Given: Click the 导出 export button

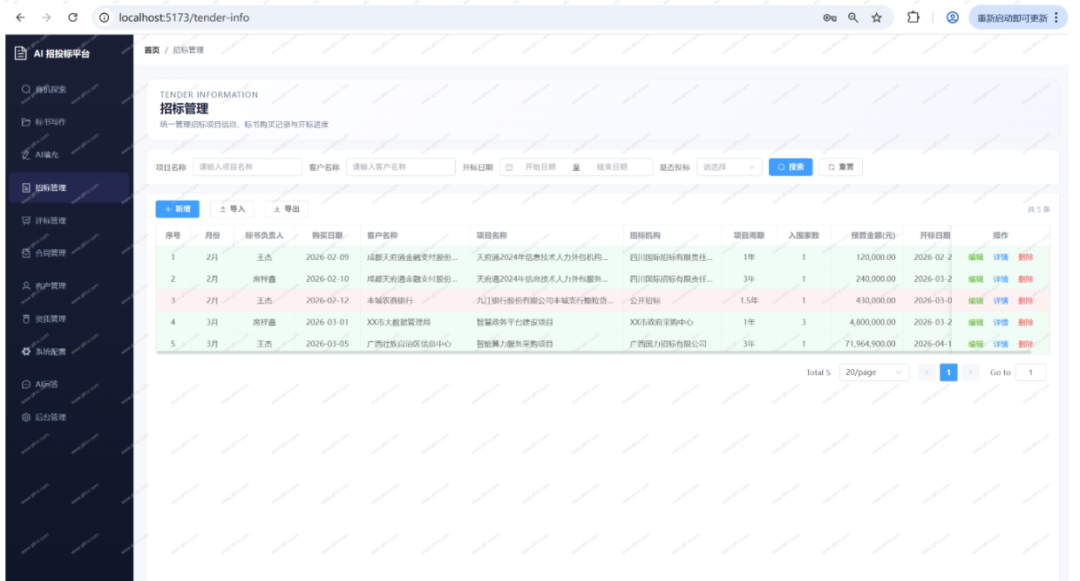Looking at the screenshot, I should coord(286,209).
